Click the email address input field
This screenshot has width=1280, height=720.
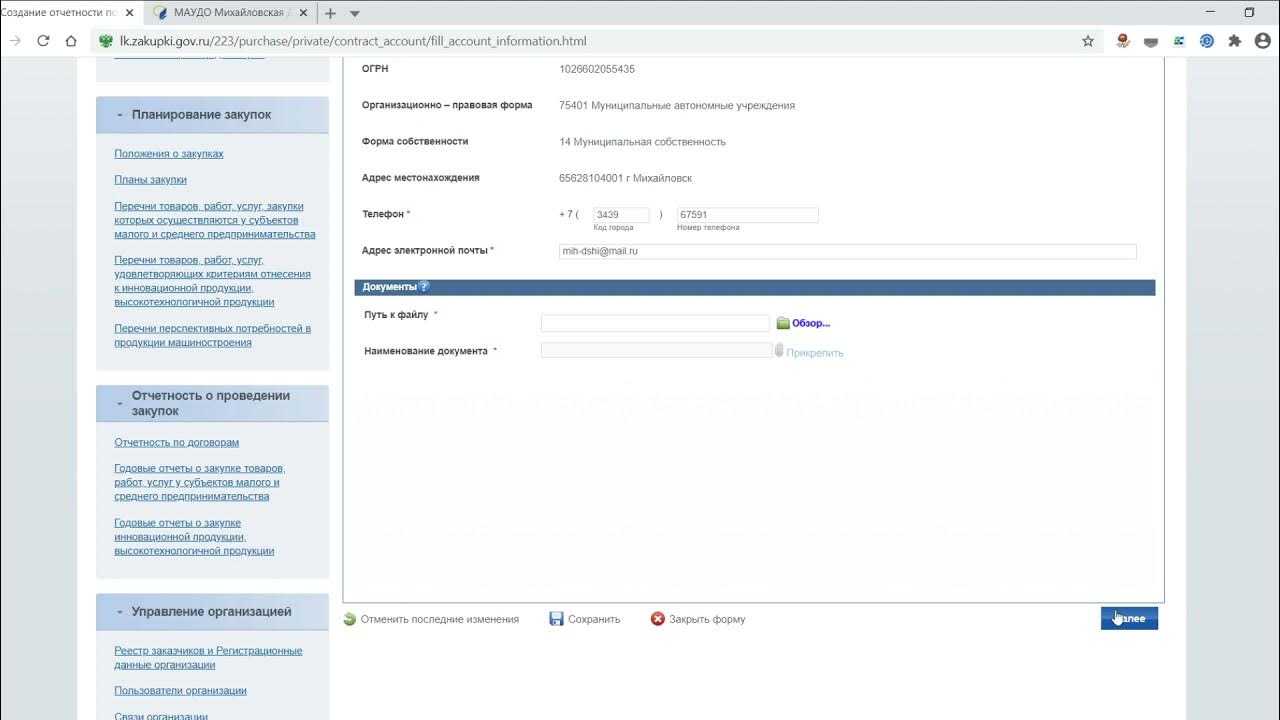coord(848,252)
